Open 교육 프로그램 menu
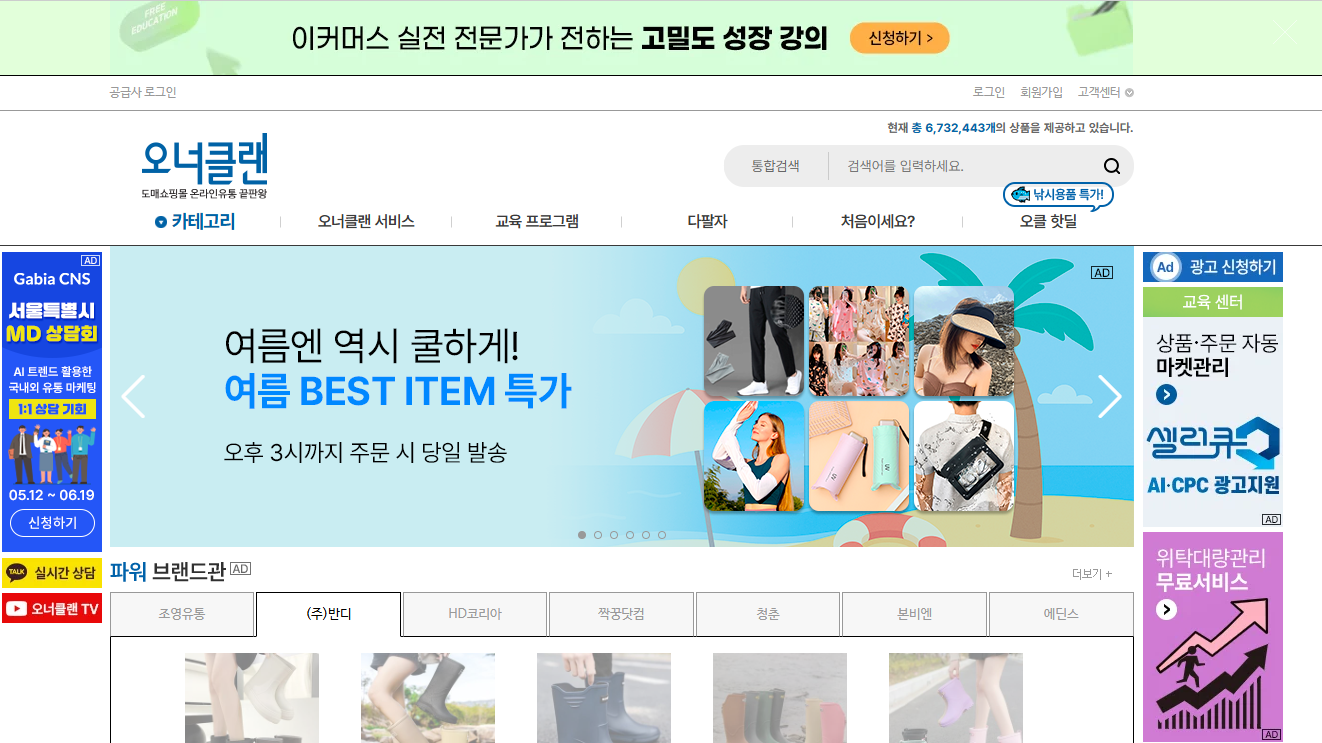 [537, 222]
